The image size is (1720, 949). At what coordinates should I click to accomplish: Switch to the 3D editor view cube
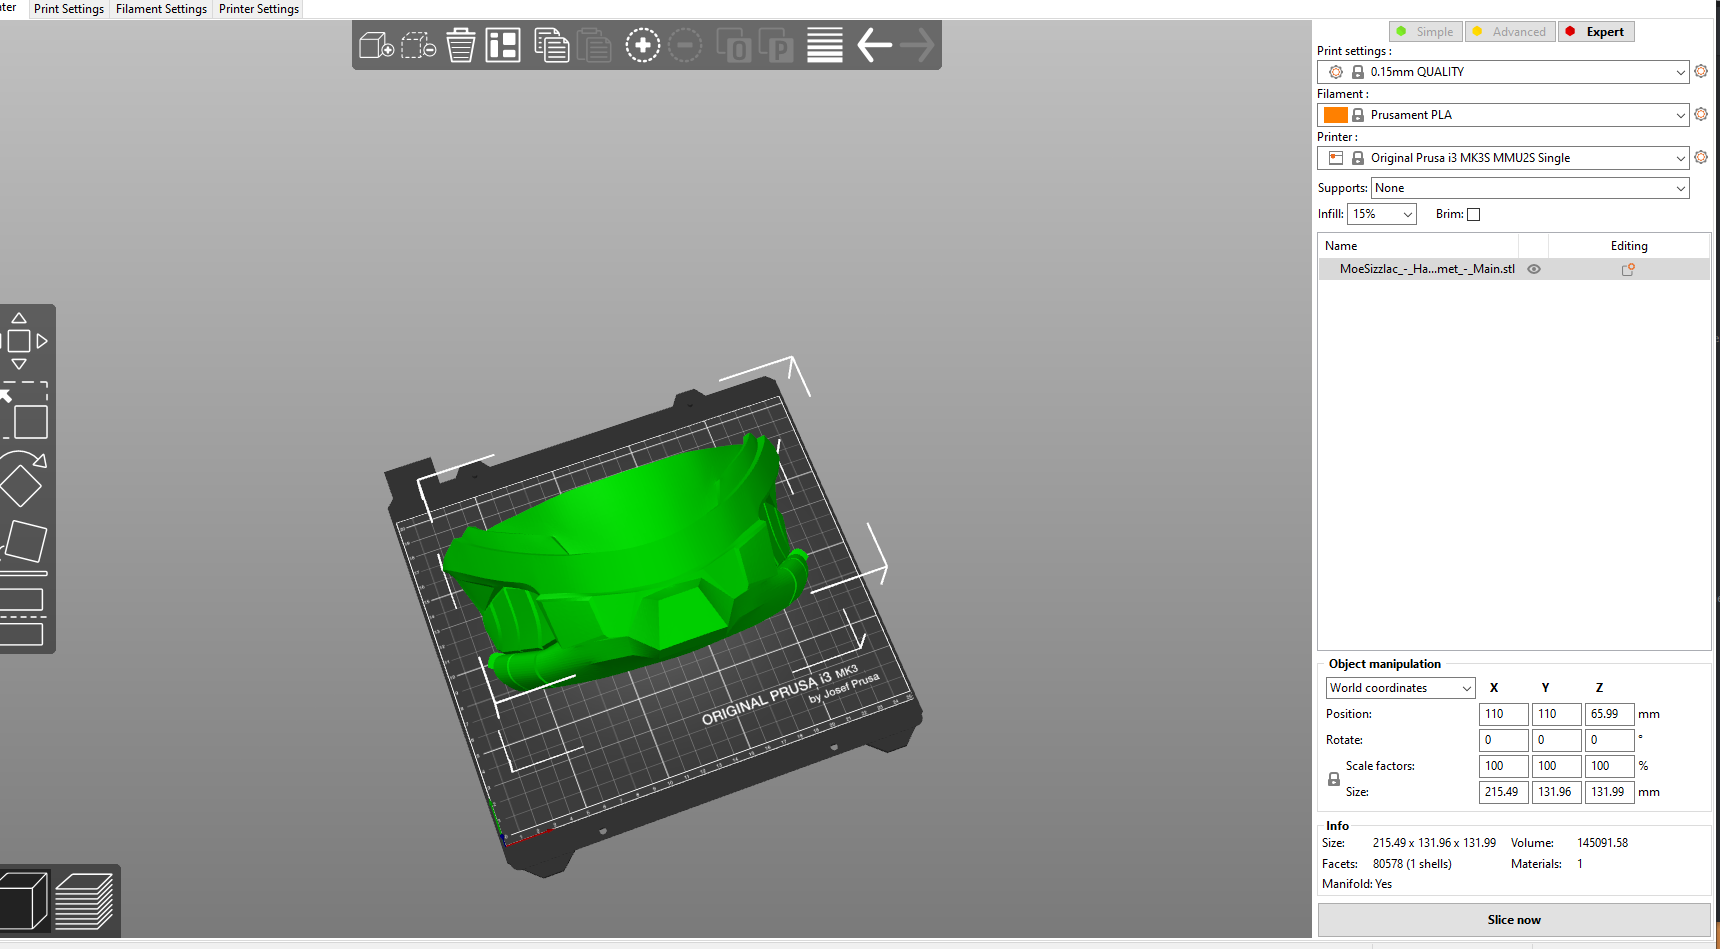[x=24, y=900]
